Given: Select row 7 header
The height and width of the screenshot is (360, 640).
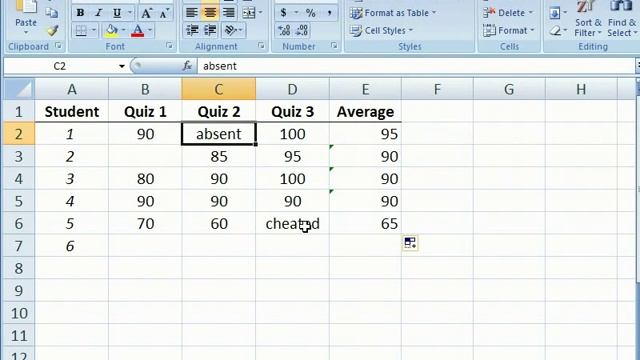Looking at the screenshot, I should coord(19,246).
